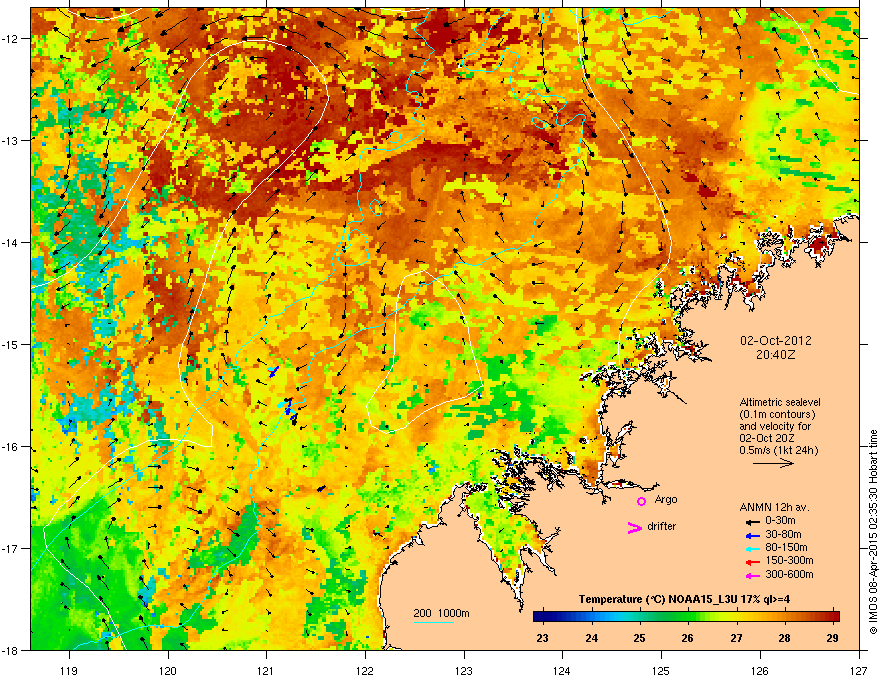880x680 pixels.
Task: Click the 'ANMN 12h av.' legend heading
Action: (774, 508)
